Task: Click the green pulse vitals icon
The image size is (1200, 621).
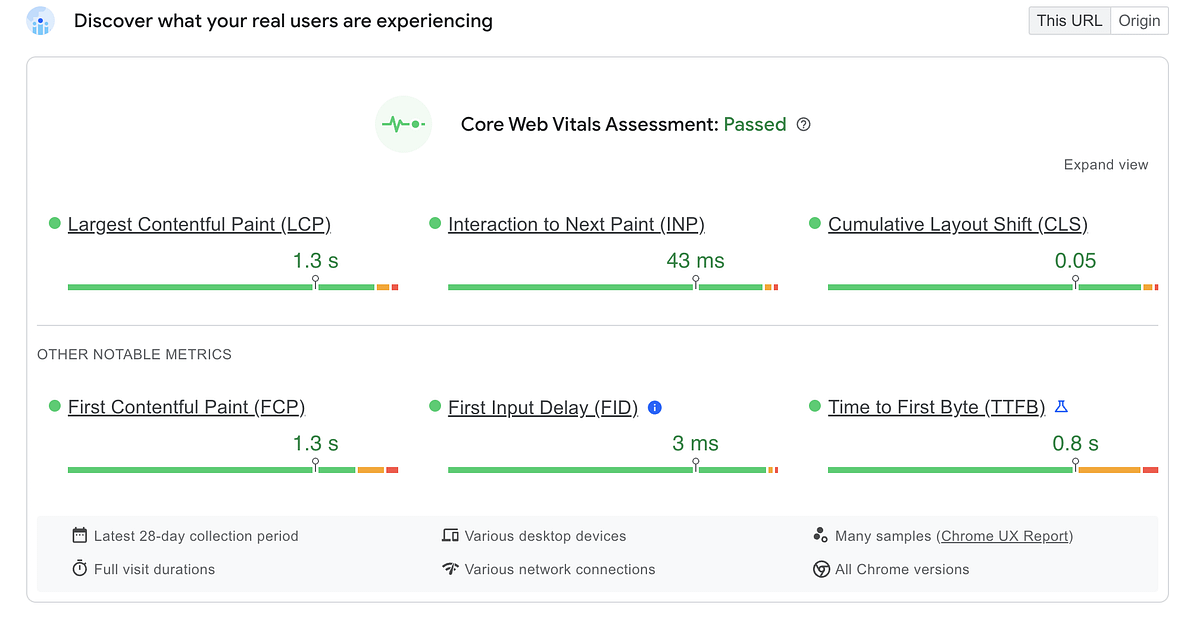Action: click(403, 125)
